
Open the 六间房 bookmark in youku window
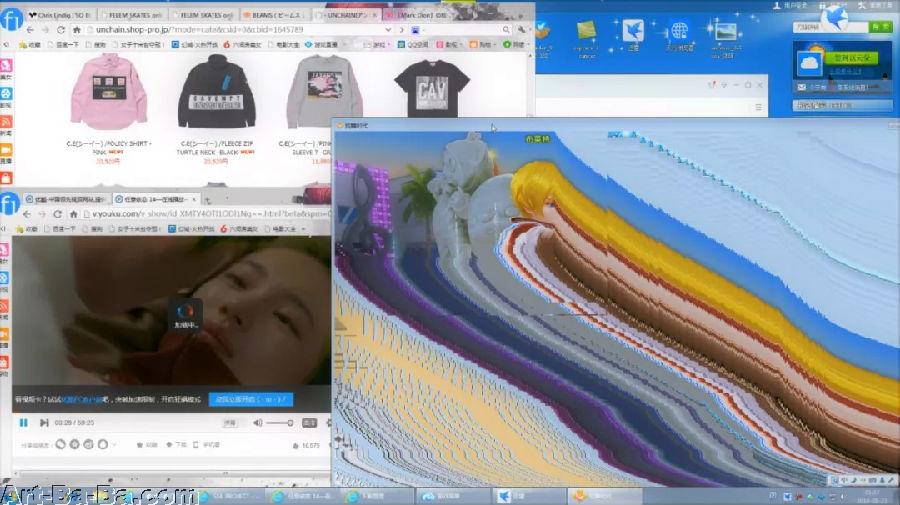240,229
